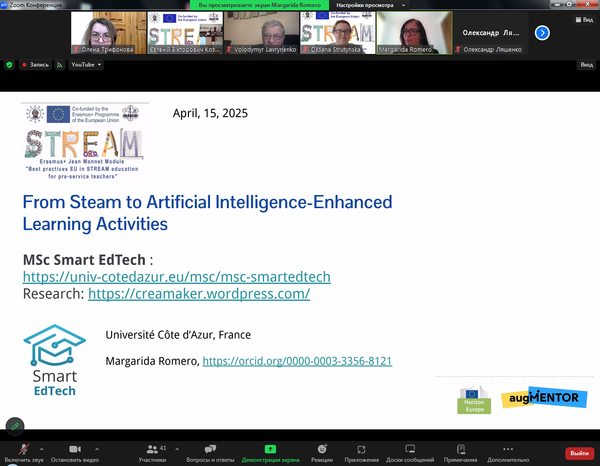600x466 pixels.
Task: Open the creamaker.wordpress.com research link
Action: pos(199,294)
